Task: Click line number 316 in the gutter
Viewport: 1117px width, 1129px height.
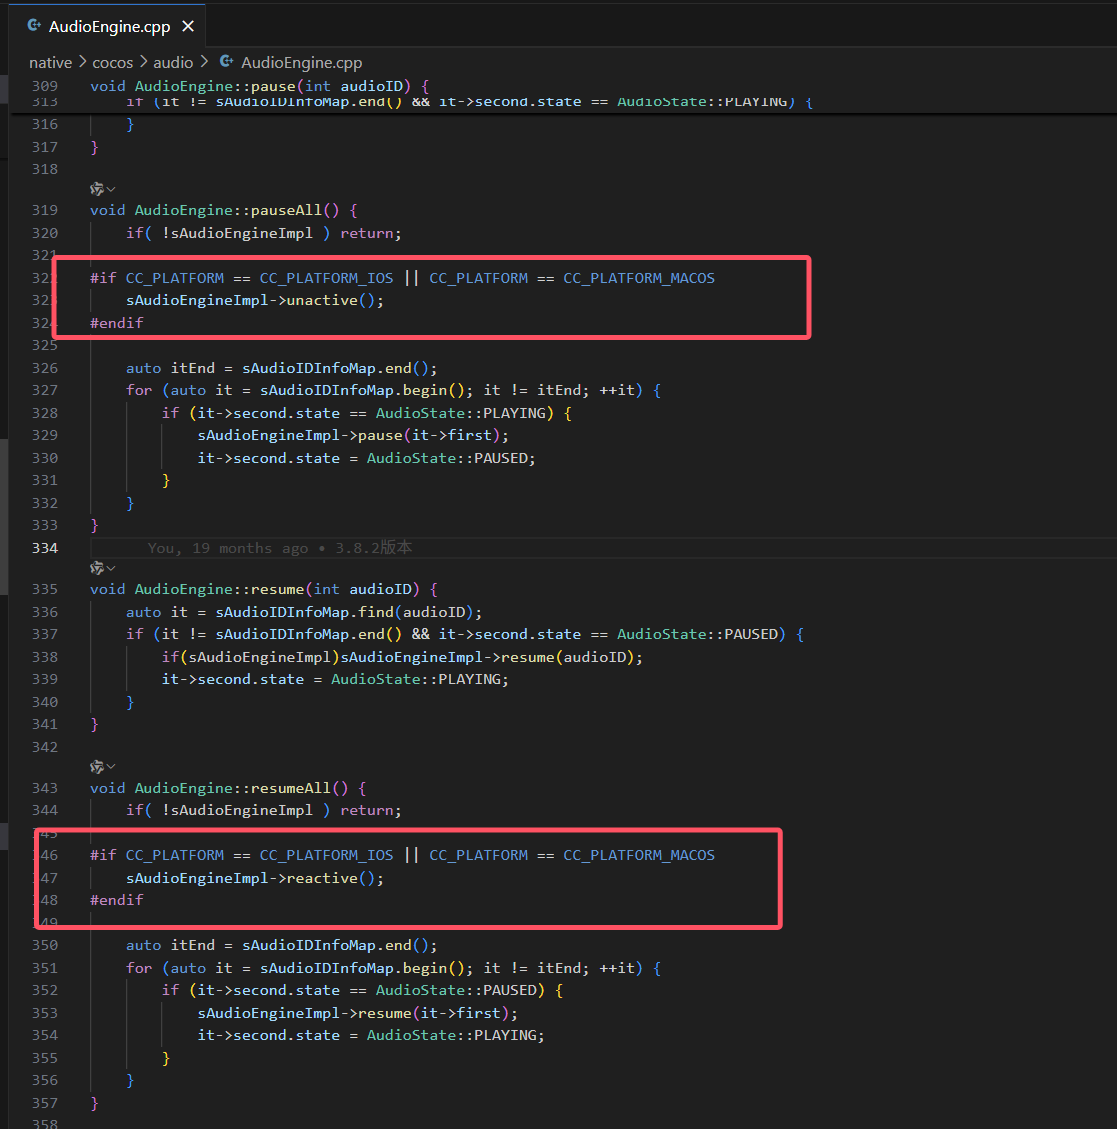Action: 45,124
